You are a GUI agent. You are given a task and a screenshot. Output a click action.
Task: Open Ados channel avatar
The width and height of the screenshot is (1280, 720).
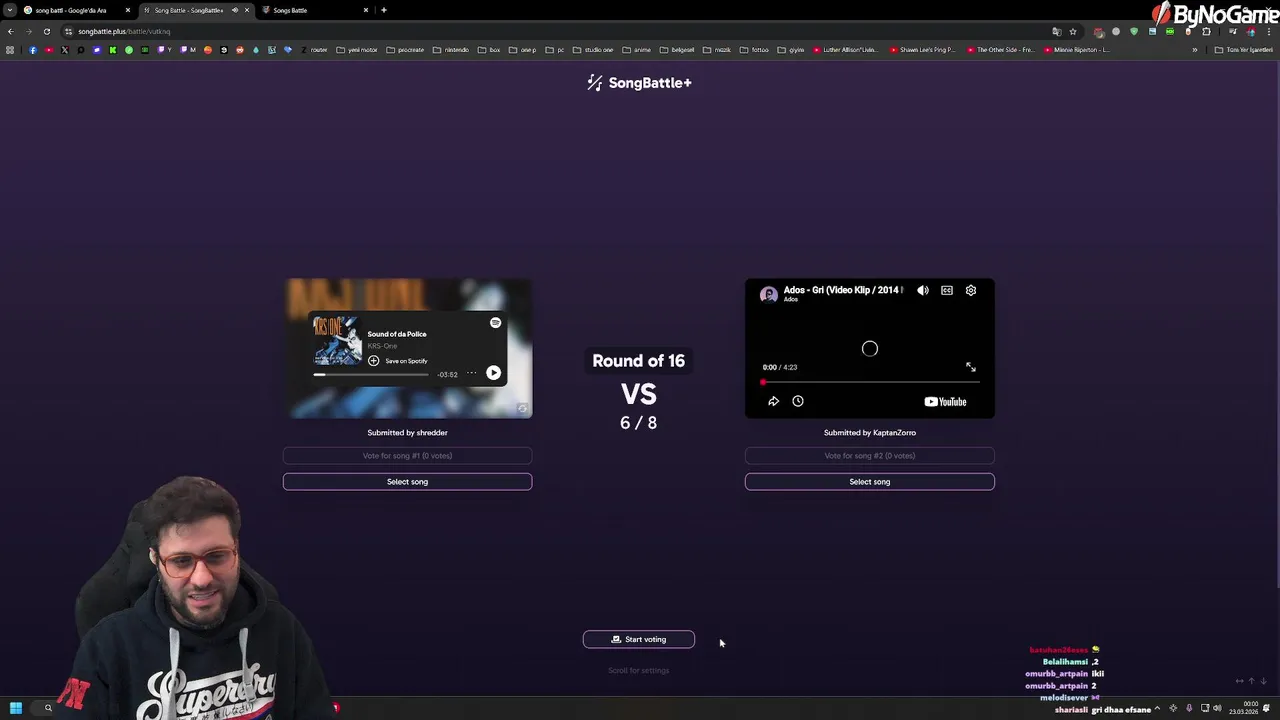pos(769,294)
